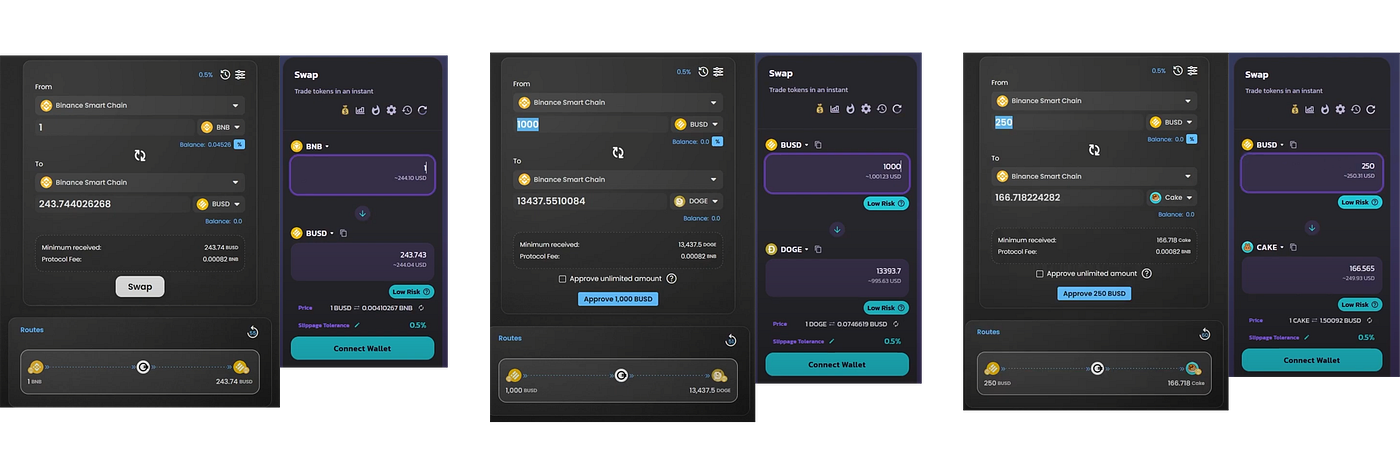This screenshot has height=474, width=1400.
Task: Open the settings sliders icon in the BNB form
Action: pyautogui.click(x=240, y=75)
